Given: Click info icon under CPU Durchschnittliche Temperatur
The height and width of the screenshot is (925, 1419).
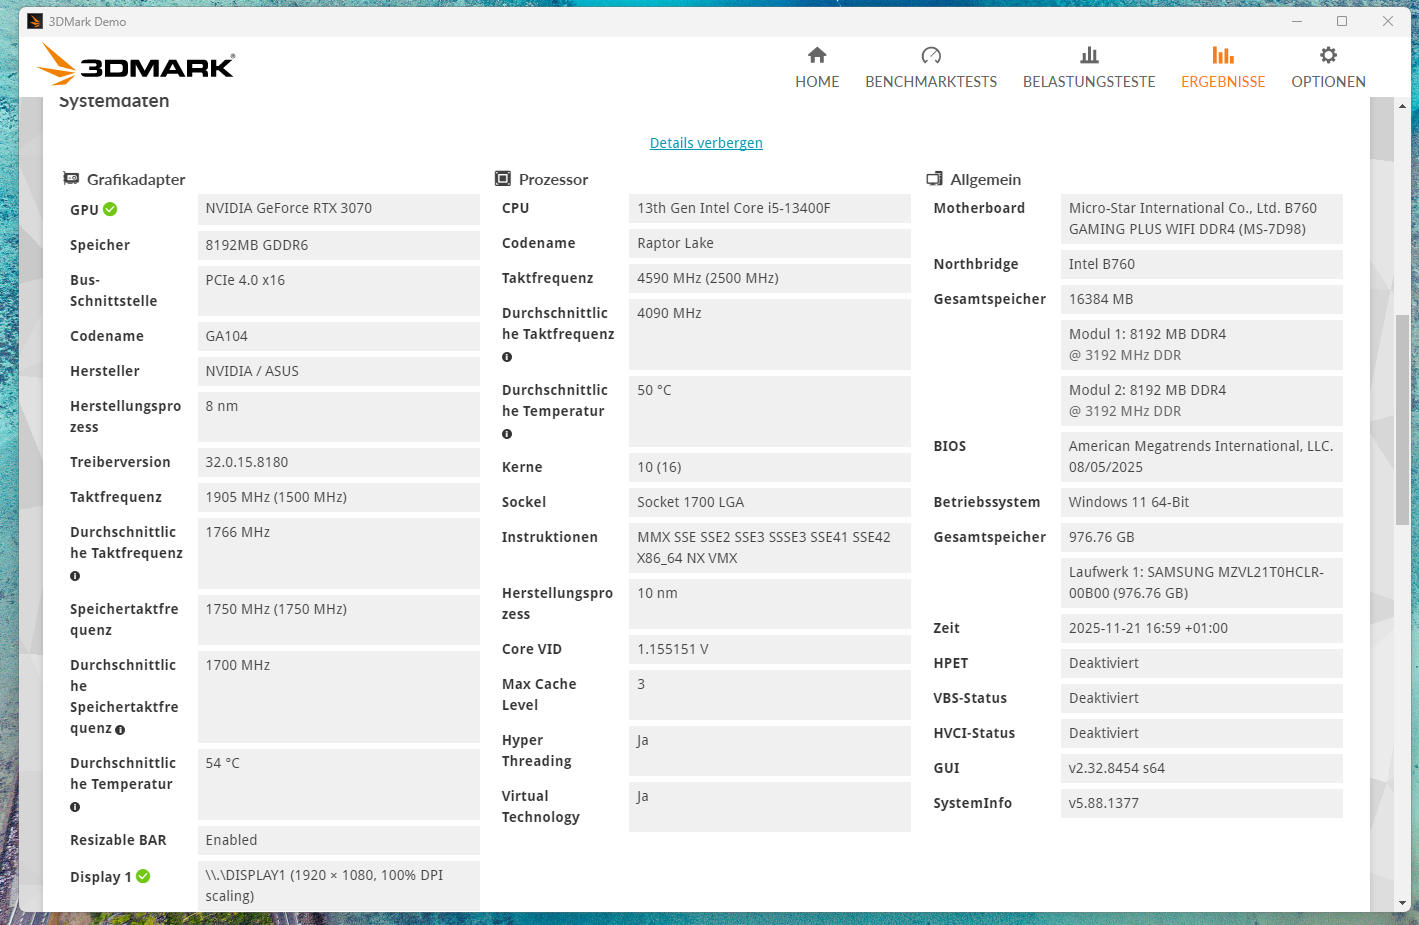Looking at the screenshot, I should tap(507, 434).
